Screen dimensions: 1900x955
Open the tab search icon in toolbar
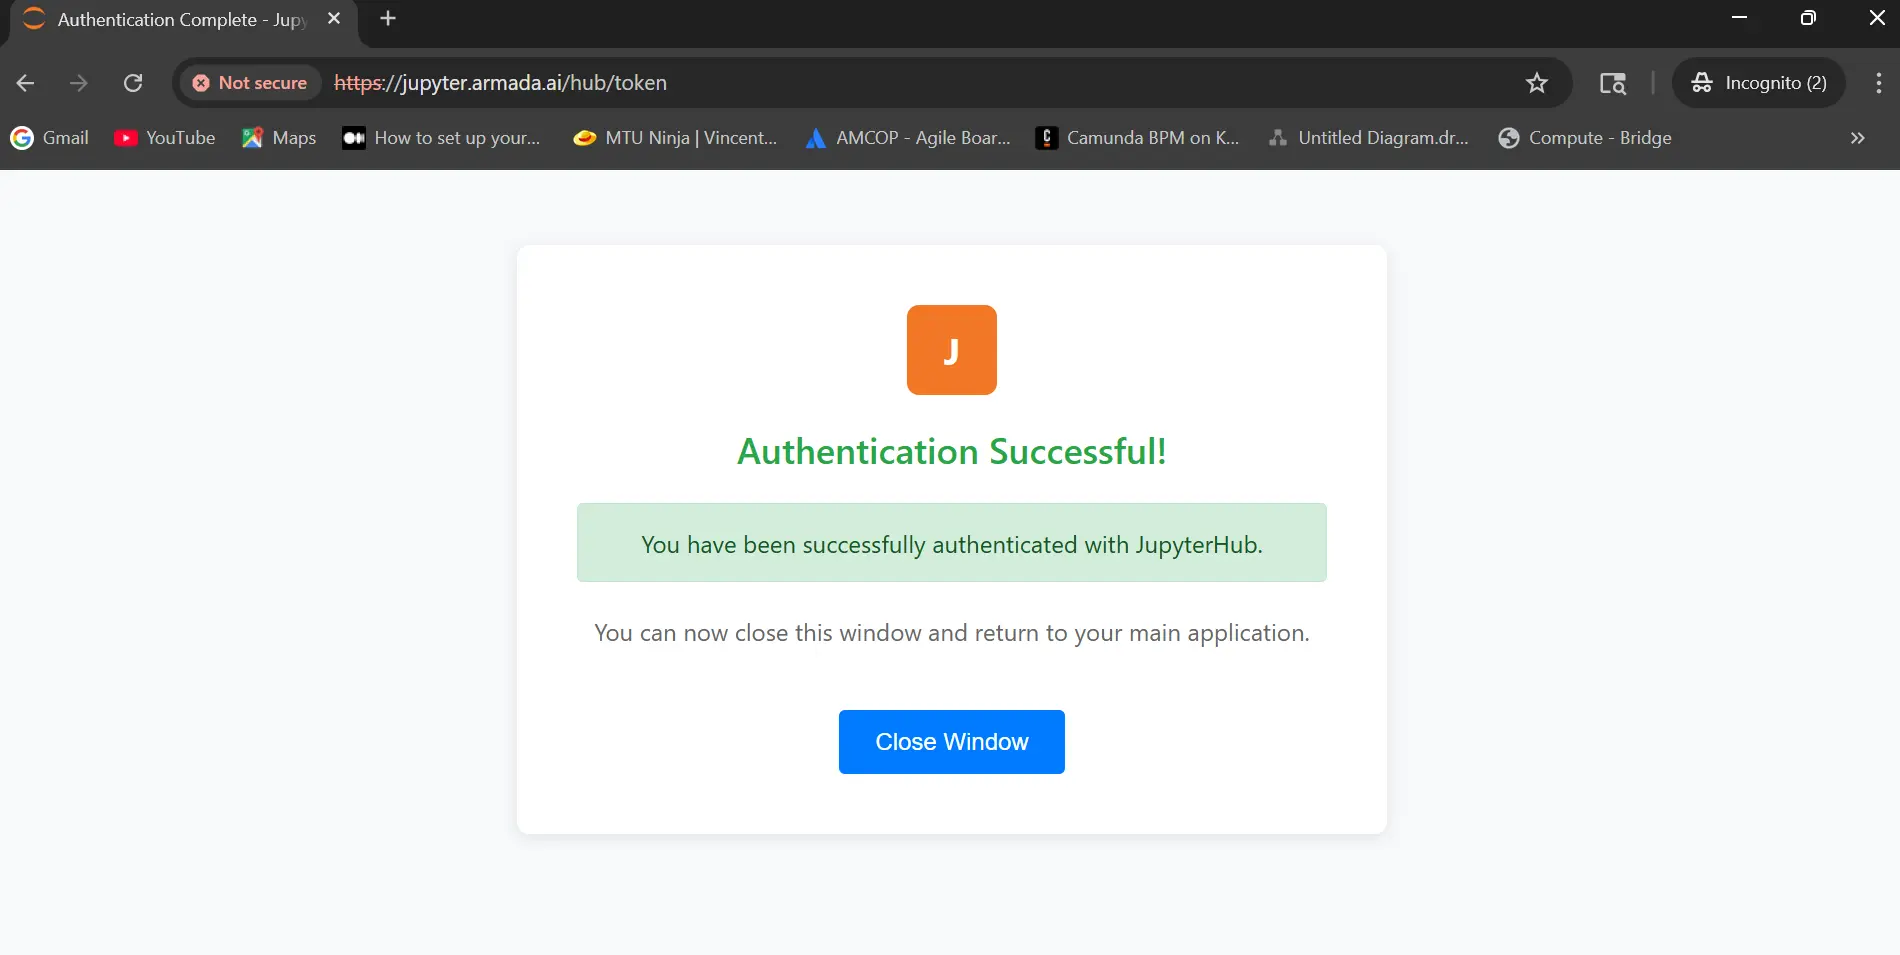click(x=1612, y=83)
